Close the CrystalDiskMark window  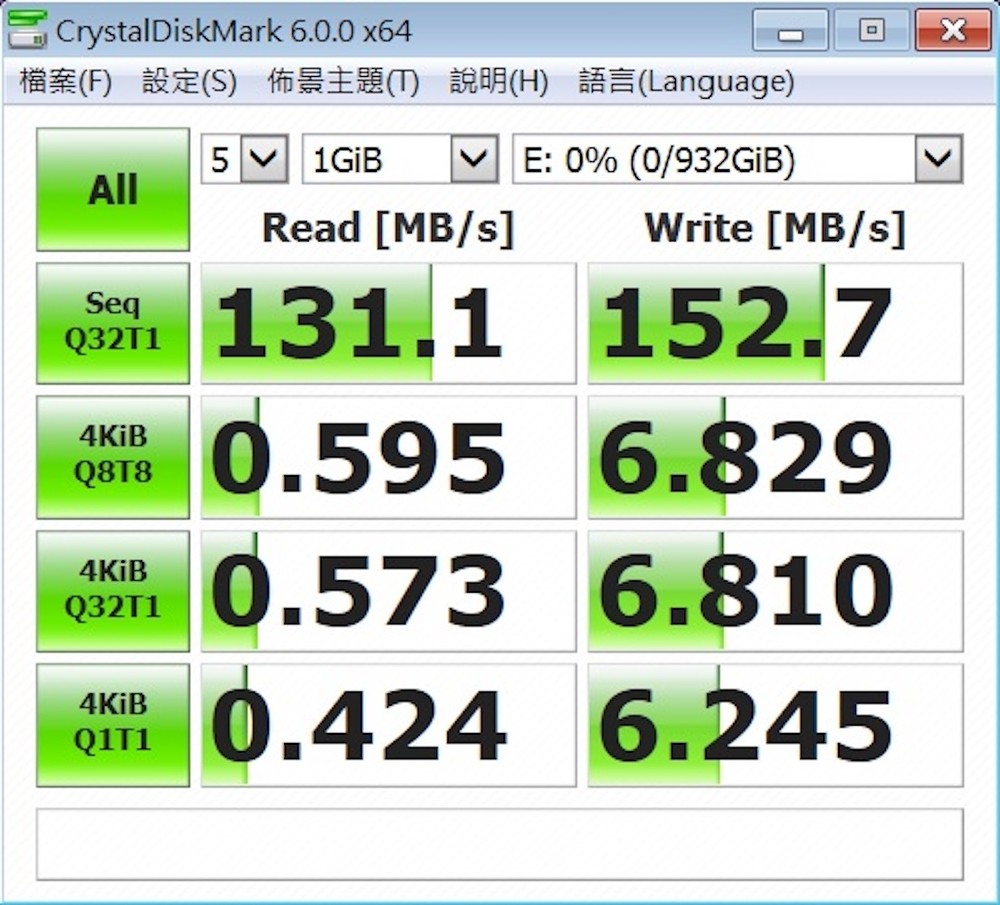coord(953,30)
